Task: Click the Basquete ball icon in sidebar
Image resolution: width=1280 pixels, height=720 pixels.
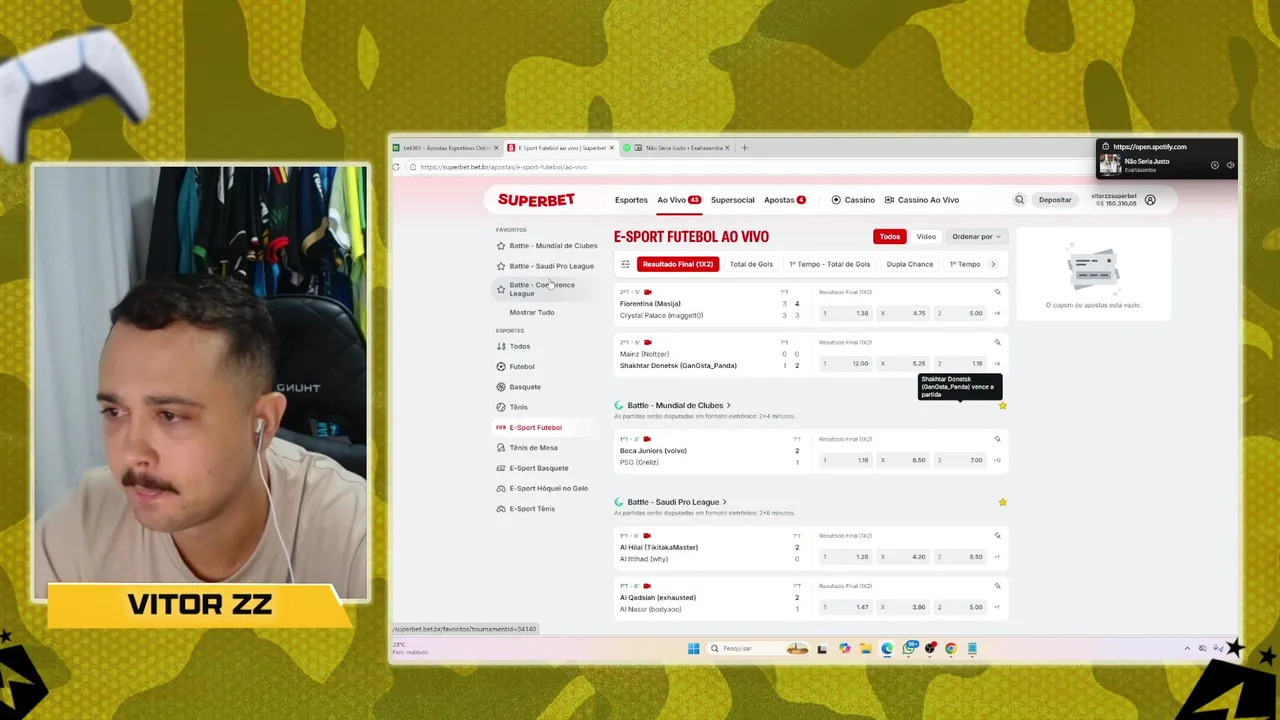Action: (501, 387)
